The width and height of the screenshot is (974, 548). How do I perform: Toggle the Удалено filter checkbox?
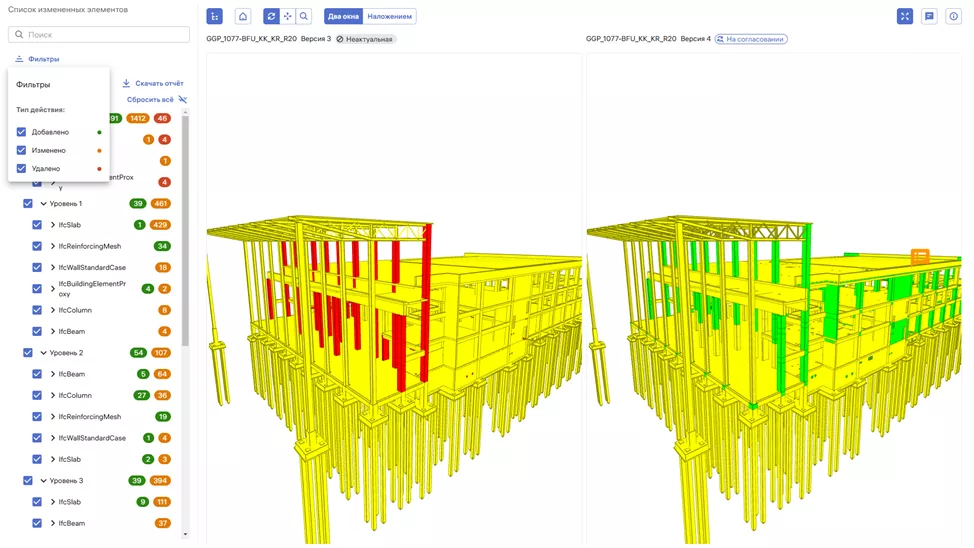coord(22,168)
